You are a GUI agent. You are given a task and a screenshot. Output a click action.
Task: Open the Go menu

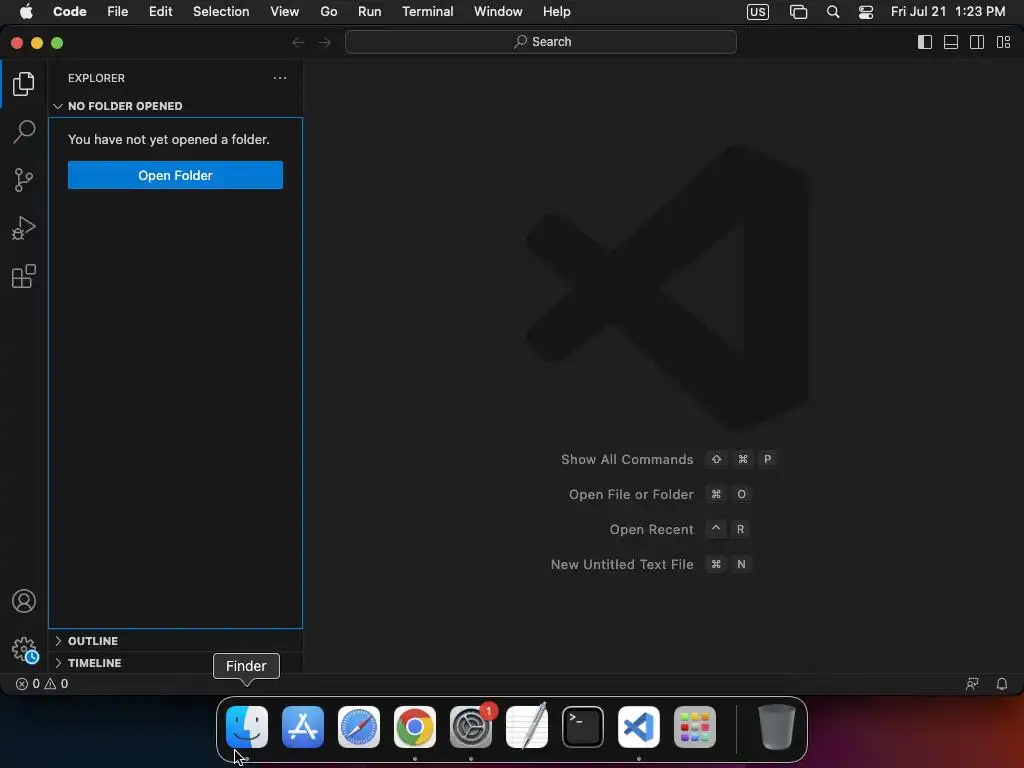(328, 12)
